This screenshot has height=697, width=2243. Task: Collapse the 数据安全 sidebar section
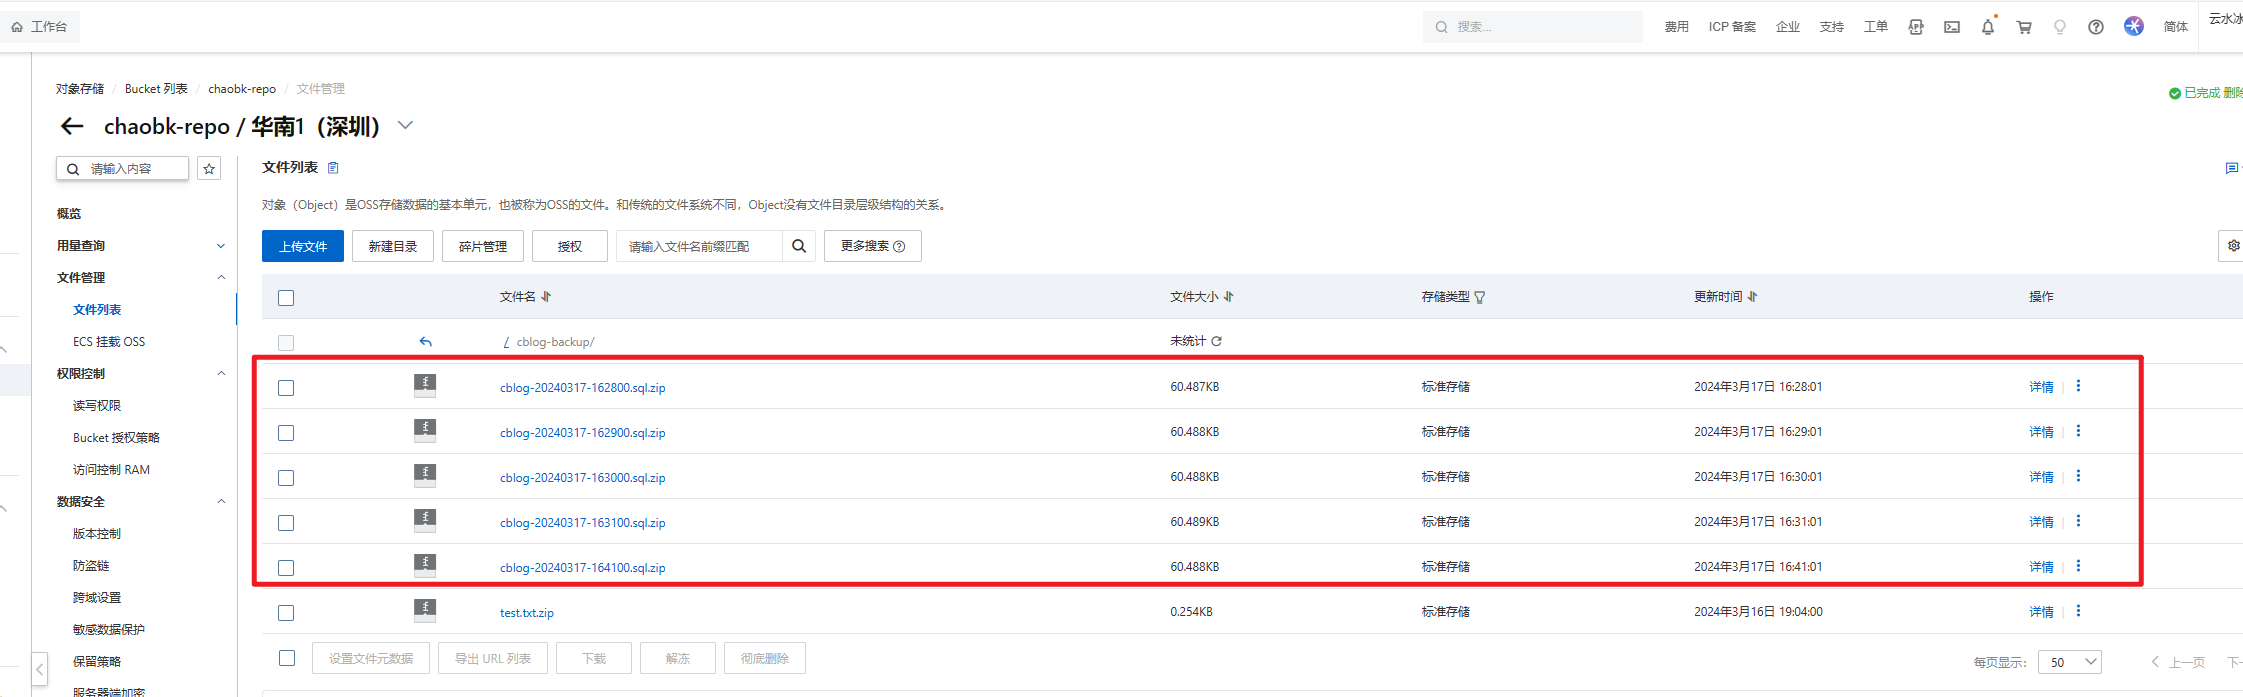[x=221, y=501]
